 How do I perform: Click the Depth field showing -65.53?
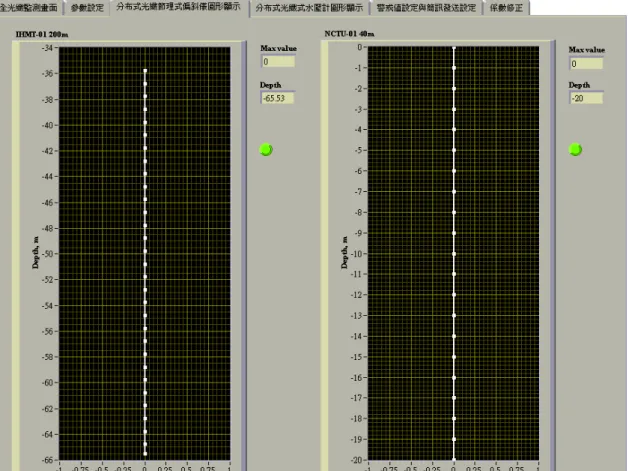278,98
